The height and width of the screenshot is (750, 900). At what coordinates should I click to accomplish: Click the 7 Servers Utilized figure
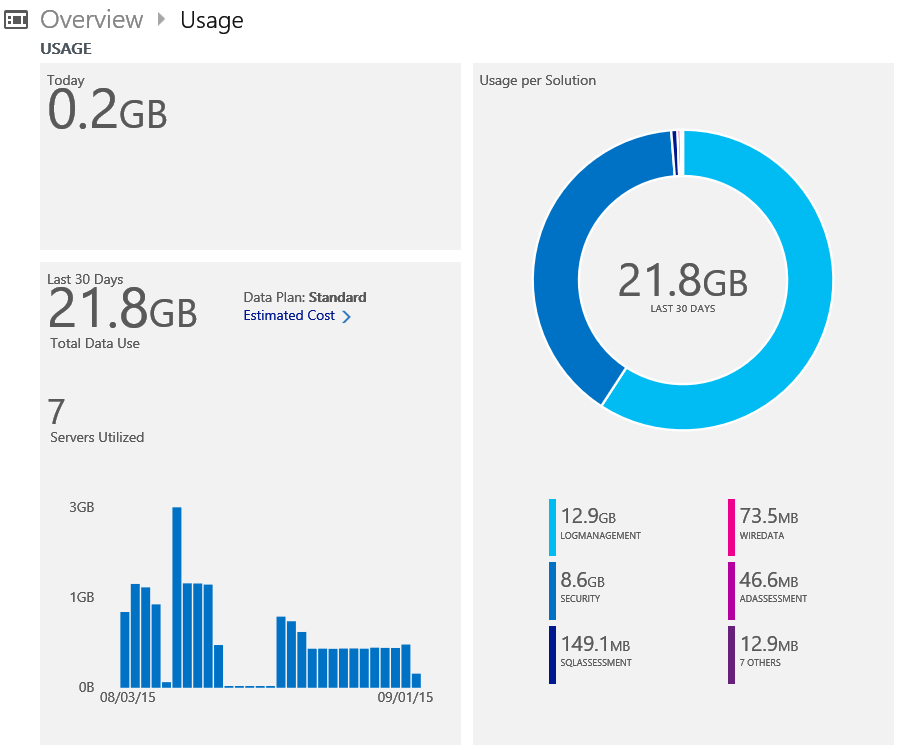click(57, 412)
